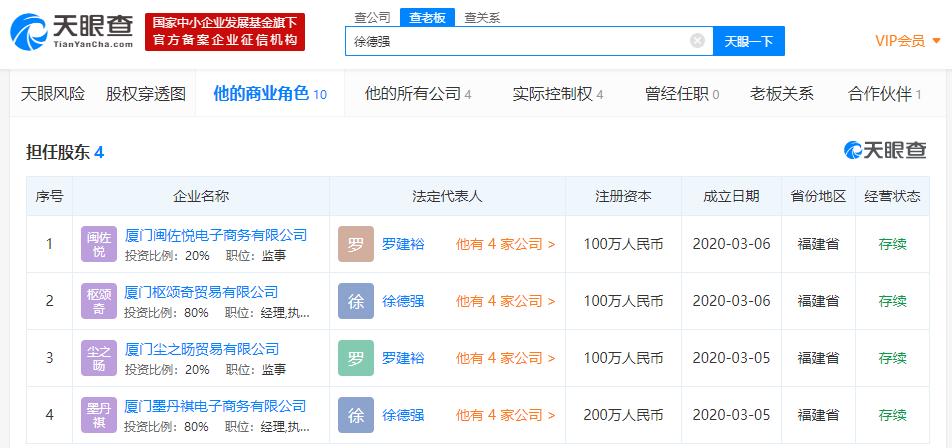Switch to 查公司 search tab

[372, 17]
